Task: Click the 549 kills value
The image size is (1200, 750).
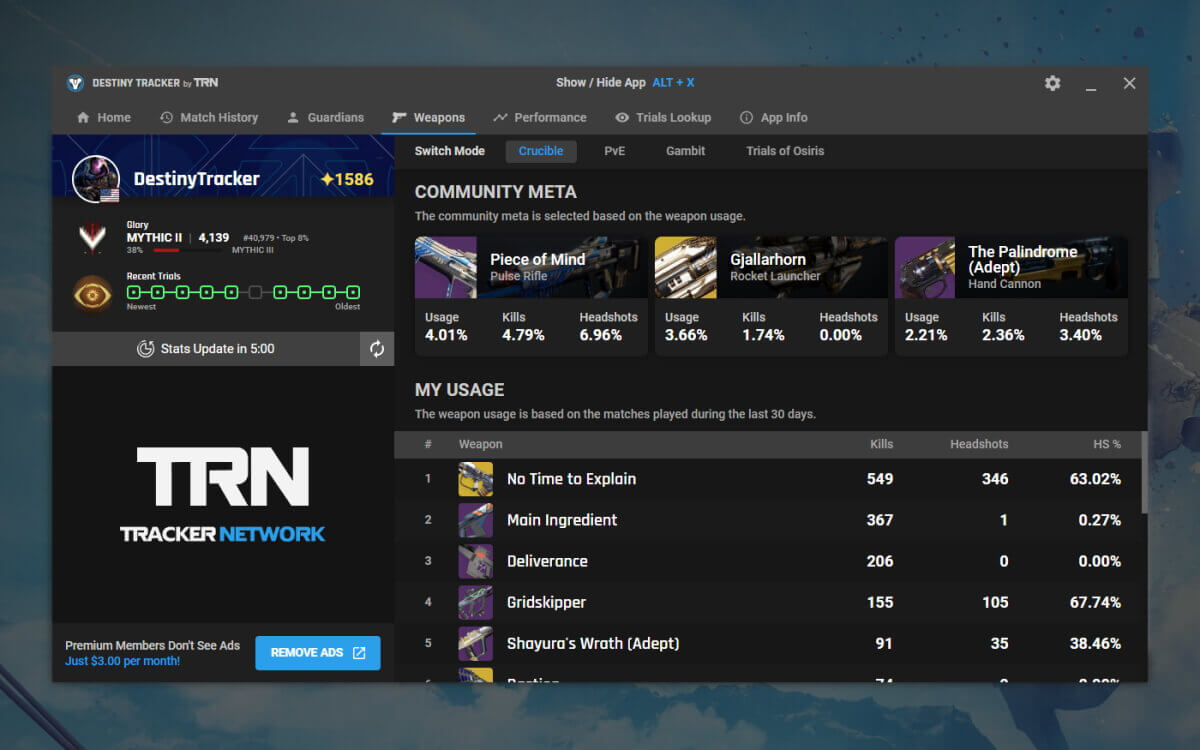Action: coord(880,479)
